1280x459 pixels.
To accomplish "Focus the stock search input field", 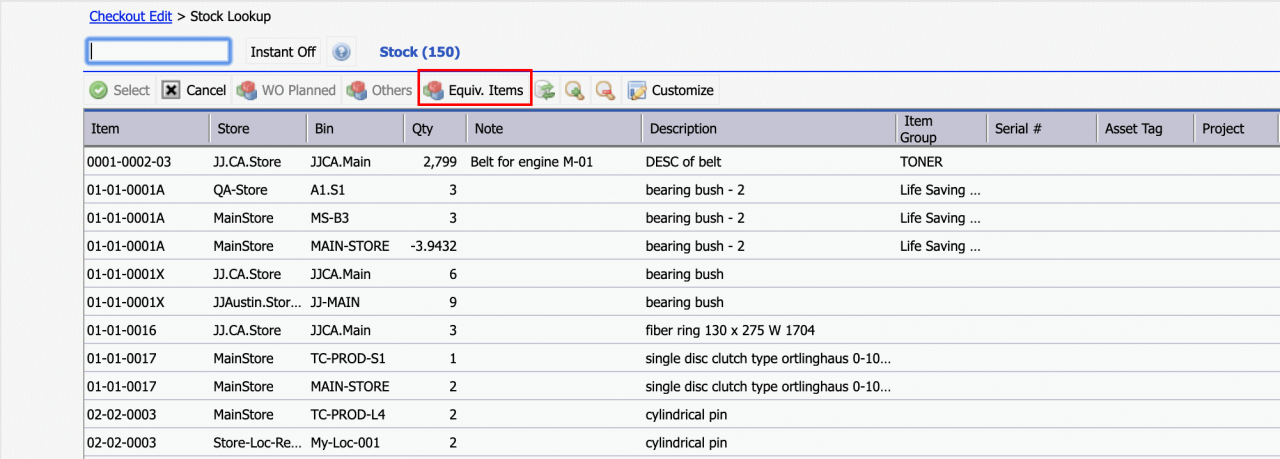I will pos(159,51).
